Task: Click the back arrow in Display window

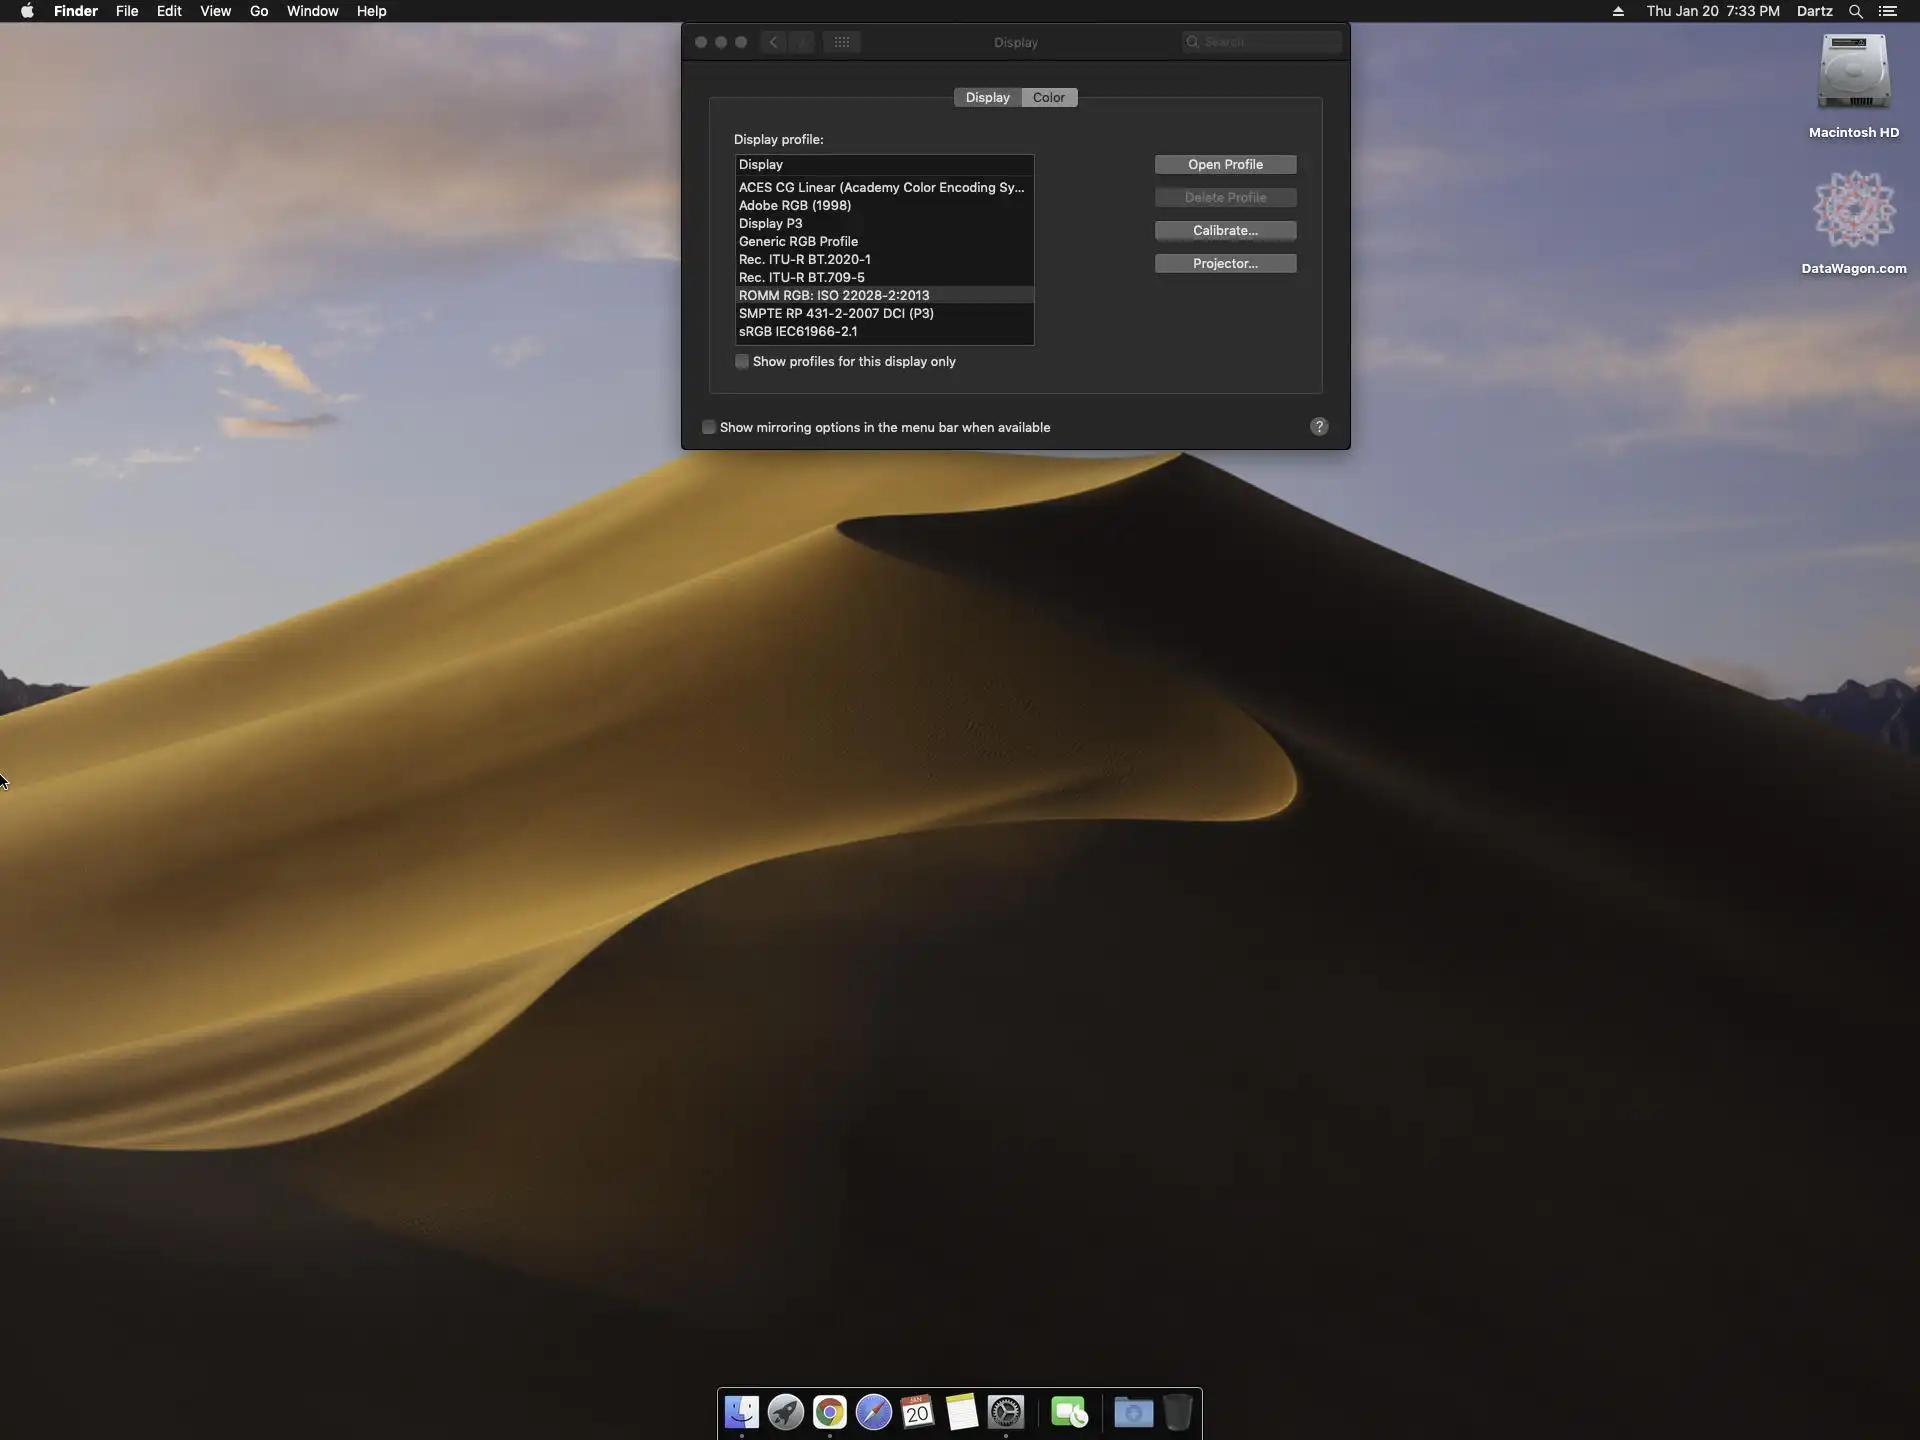Action: click(773, 42)
